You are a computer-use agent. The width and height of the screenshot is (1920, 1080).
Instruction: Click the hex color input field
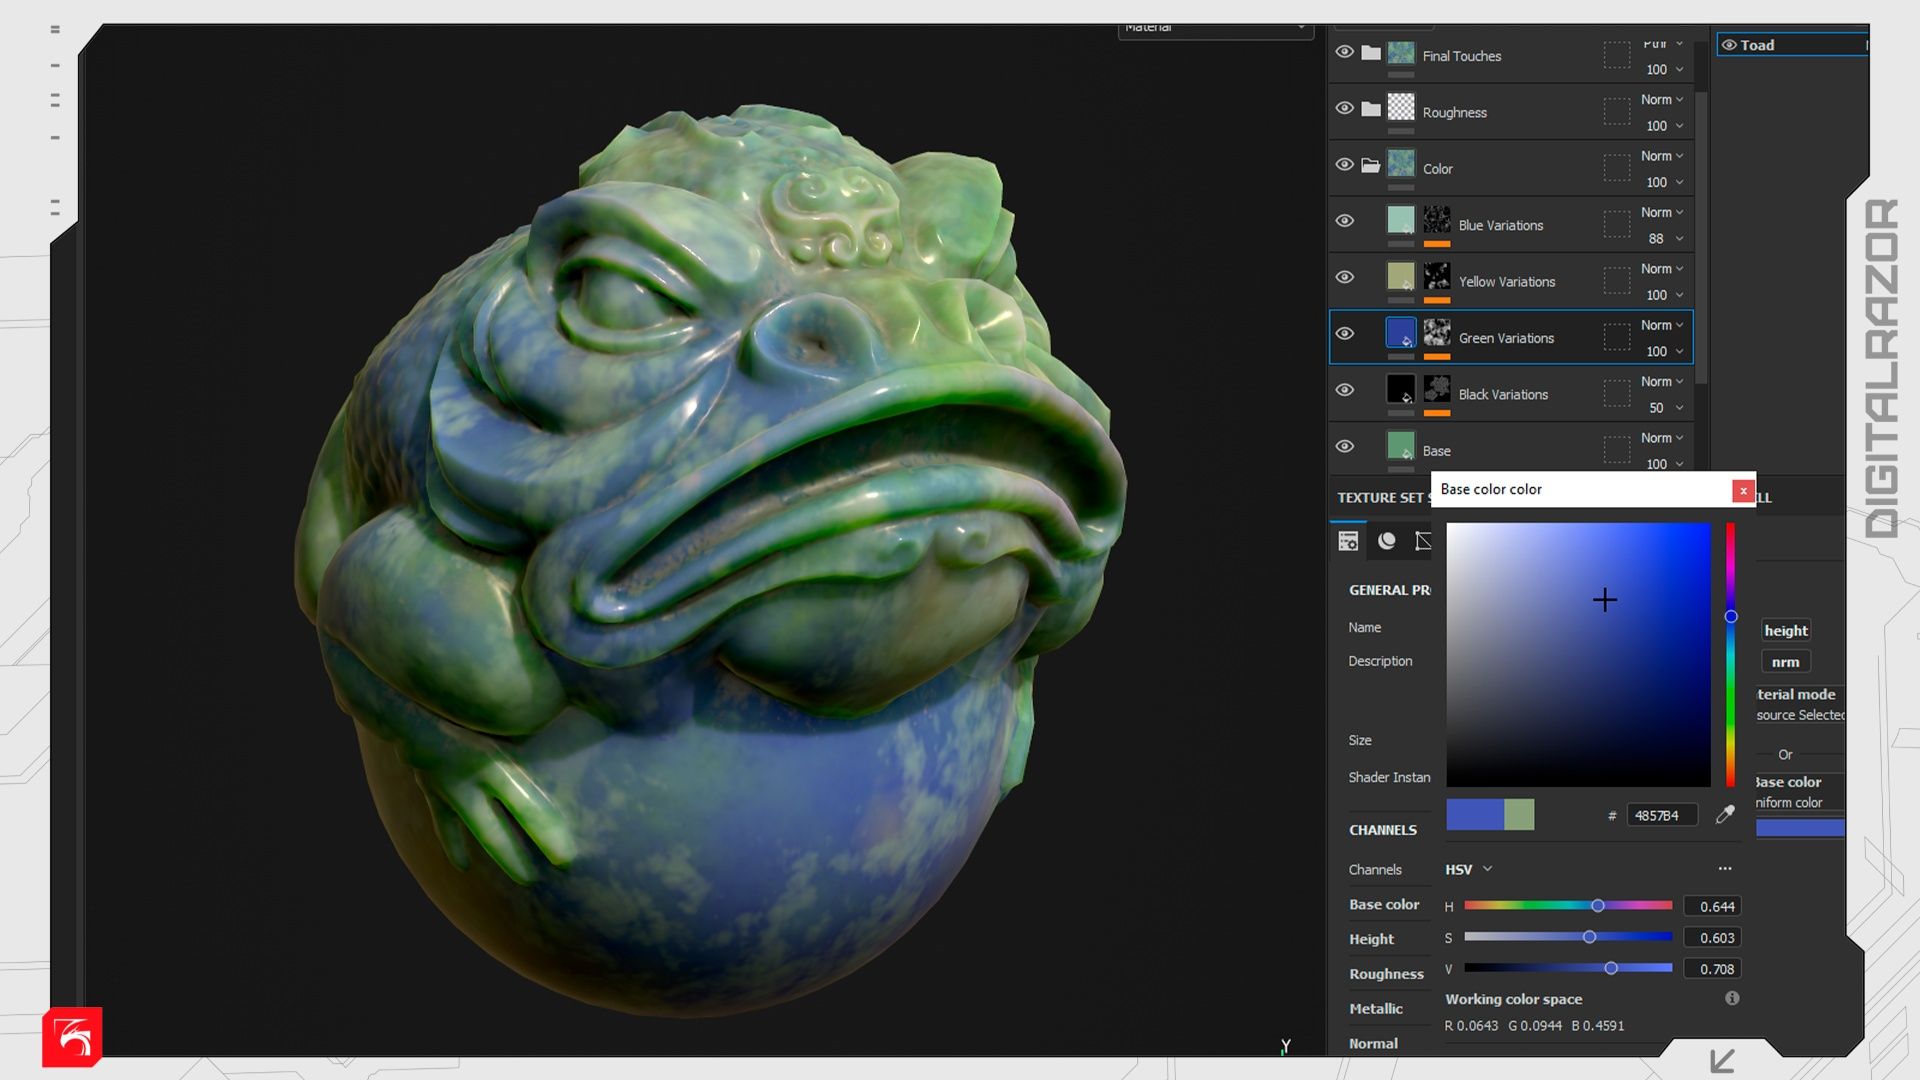(1660, 816)
